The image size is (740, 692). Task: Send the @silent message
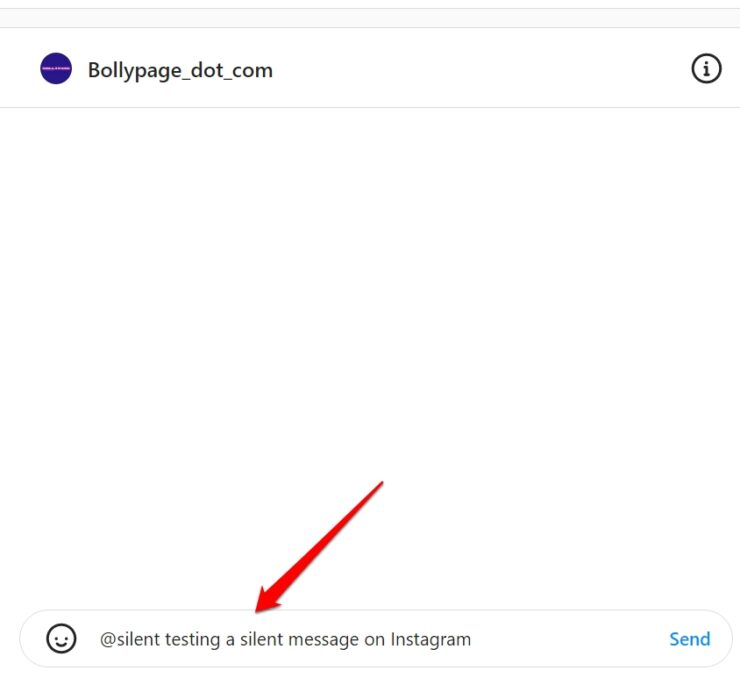tap(690, 639)
